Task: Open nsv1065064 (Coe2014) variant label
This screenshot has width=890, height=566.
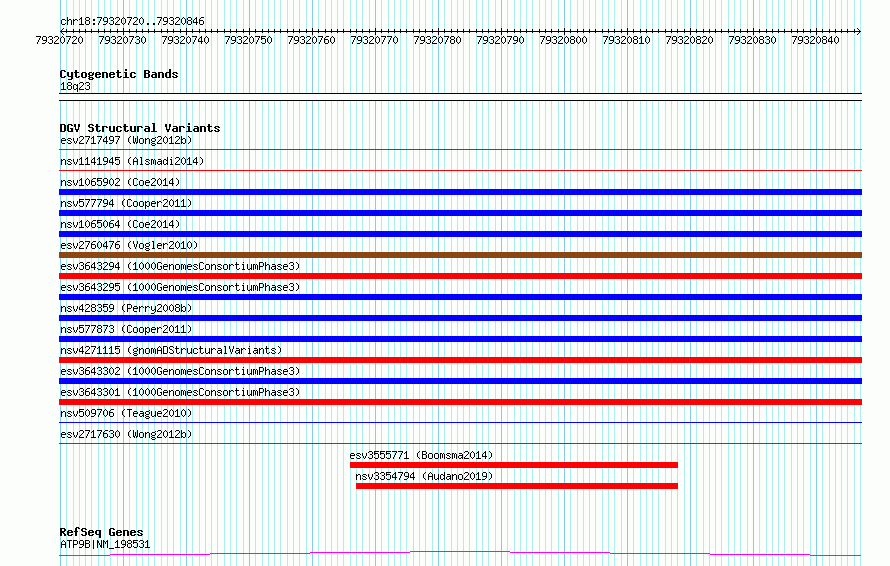Action: (x=120, y=224)
